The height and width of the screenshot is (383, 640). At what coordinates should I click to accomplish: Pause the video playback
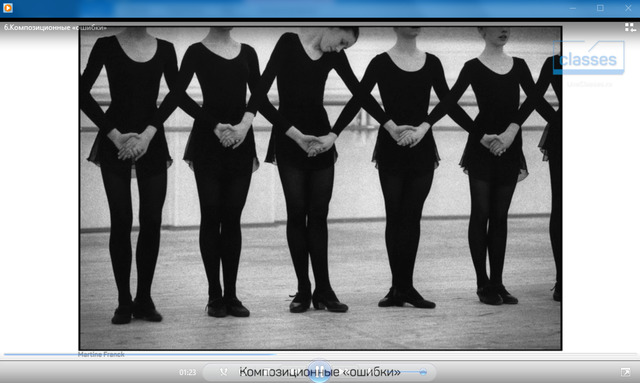pos(319,372)
